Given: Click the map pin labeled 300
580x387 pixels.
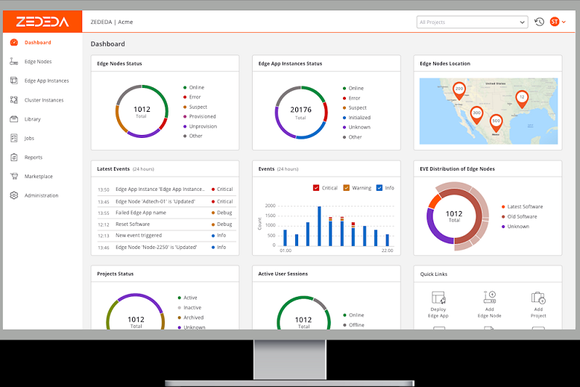Looking at the screenshot, I should (x=477, y=115).
